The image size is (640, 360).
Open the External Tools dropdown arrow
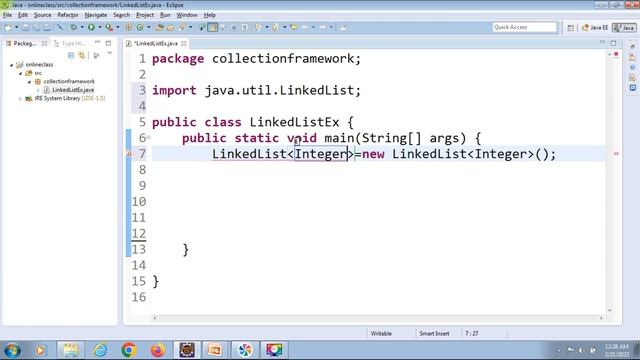[x=118, y=27]
